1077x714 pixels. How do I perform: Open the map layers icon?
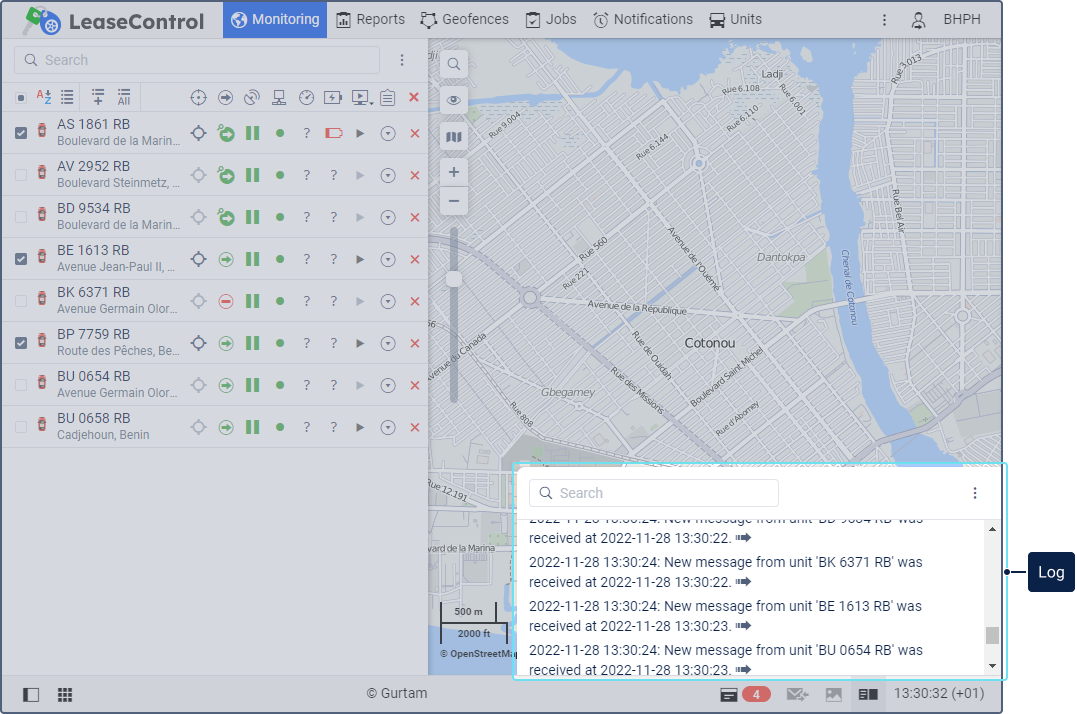pyautogui.click(x=454, y=136)
